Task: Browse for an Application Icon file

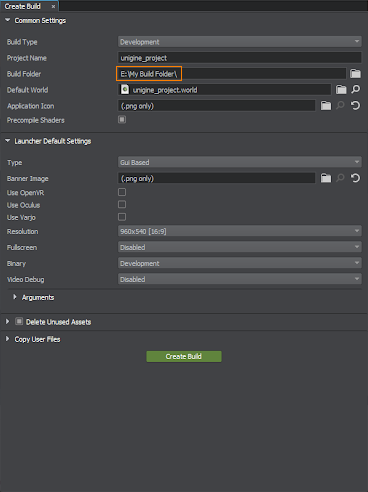Action: tap(326, 106)
